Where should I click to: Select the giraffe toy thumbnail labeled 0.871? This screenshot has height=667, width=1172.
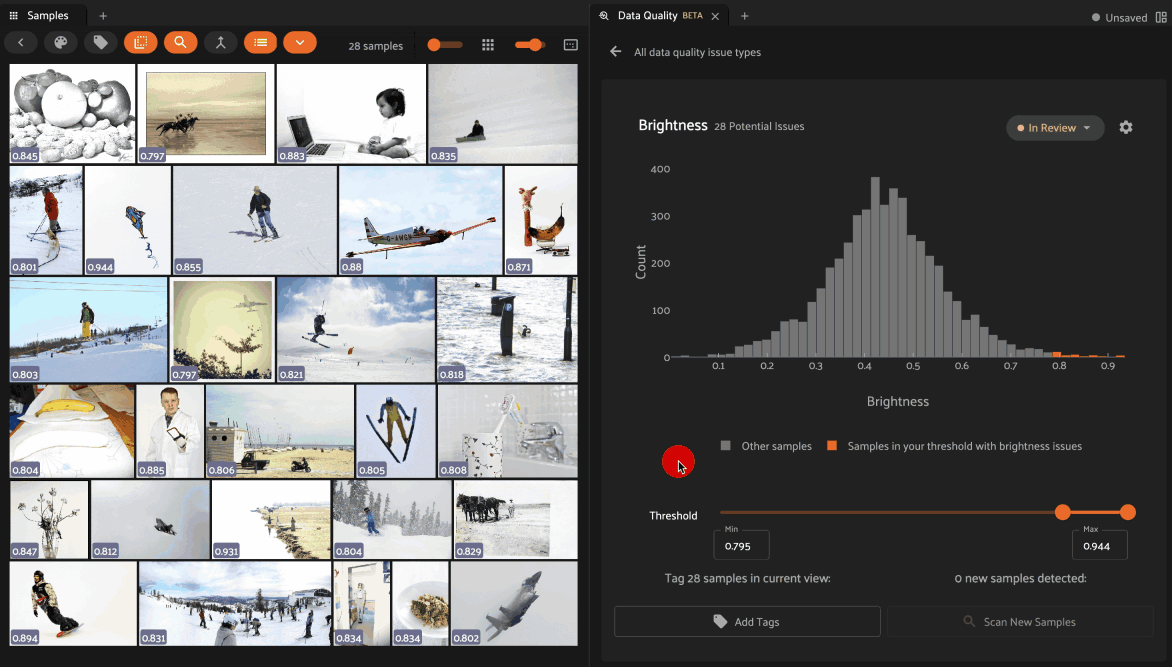(541, 221)
